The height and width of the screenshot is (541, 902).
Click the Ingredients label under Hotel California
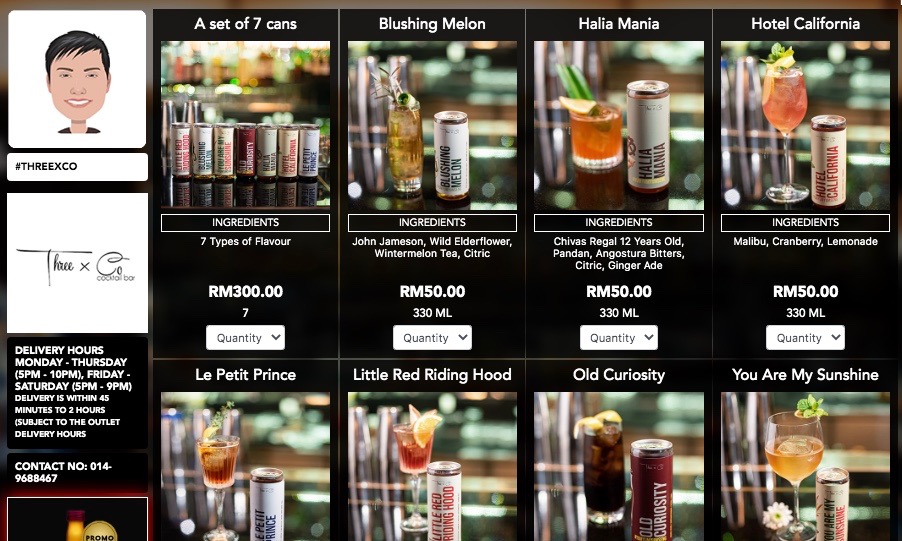tap(805, 223)
